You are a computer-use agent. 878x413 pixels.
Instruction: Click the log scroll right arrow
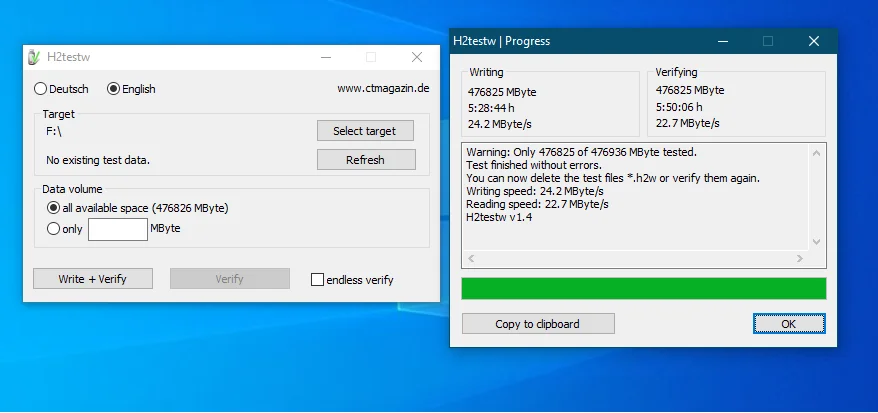point(800,259)
